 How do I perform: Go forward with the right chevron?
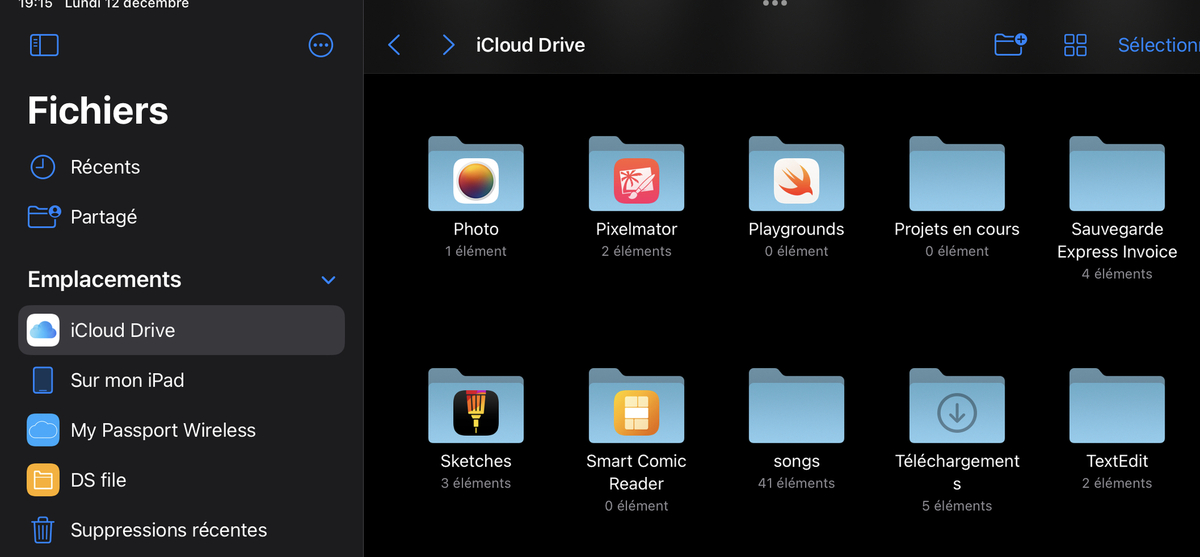click(448, 45)
